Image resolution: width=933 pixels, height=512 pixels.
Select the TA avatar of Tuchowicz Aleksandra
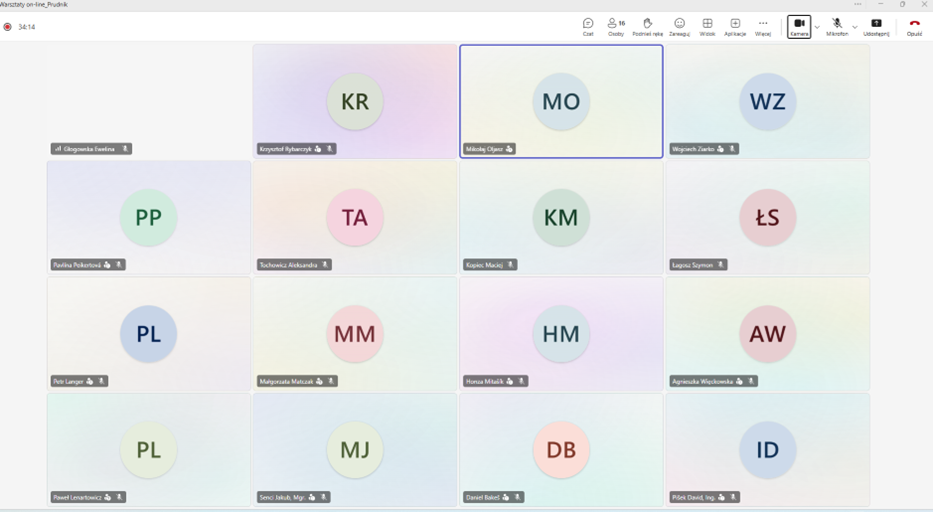click(355, 217)
